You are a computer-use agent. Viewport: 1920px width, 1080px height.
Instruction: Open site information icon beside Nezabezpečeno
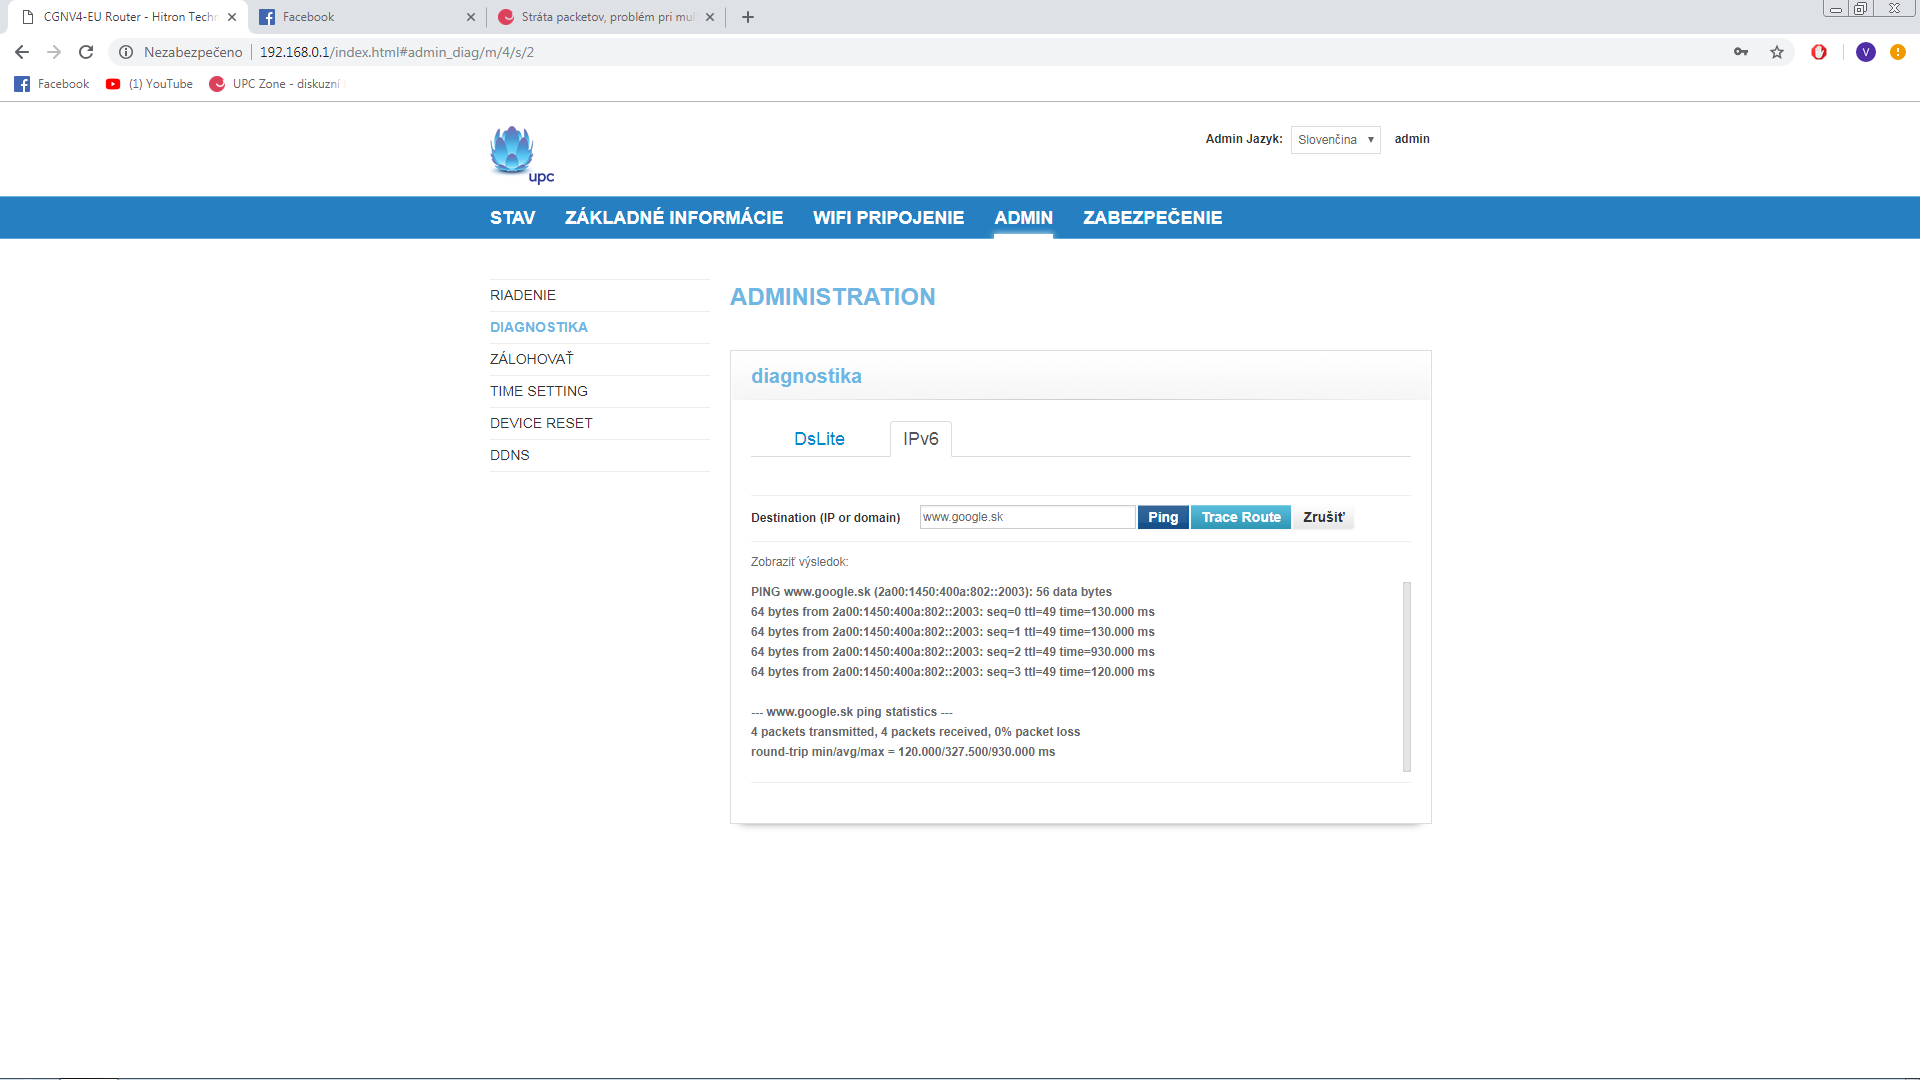pyautogui.click(x=126, y=52)
